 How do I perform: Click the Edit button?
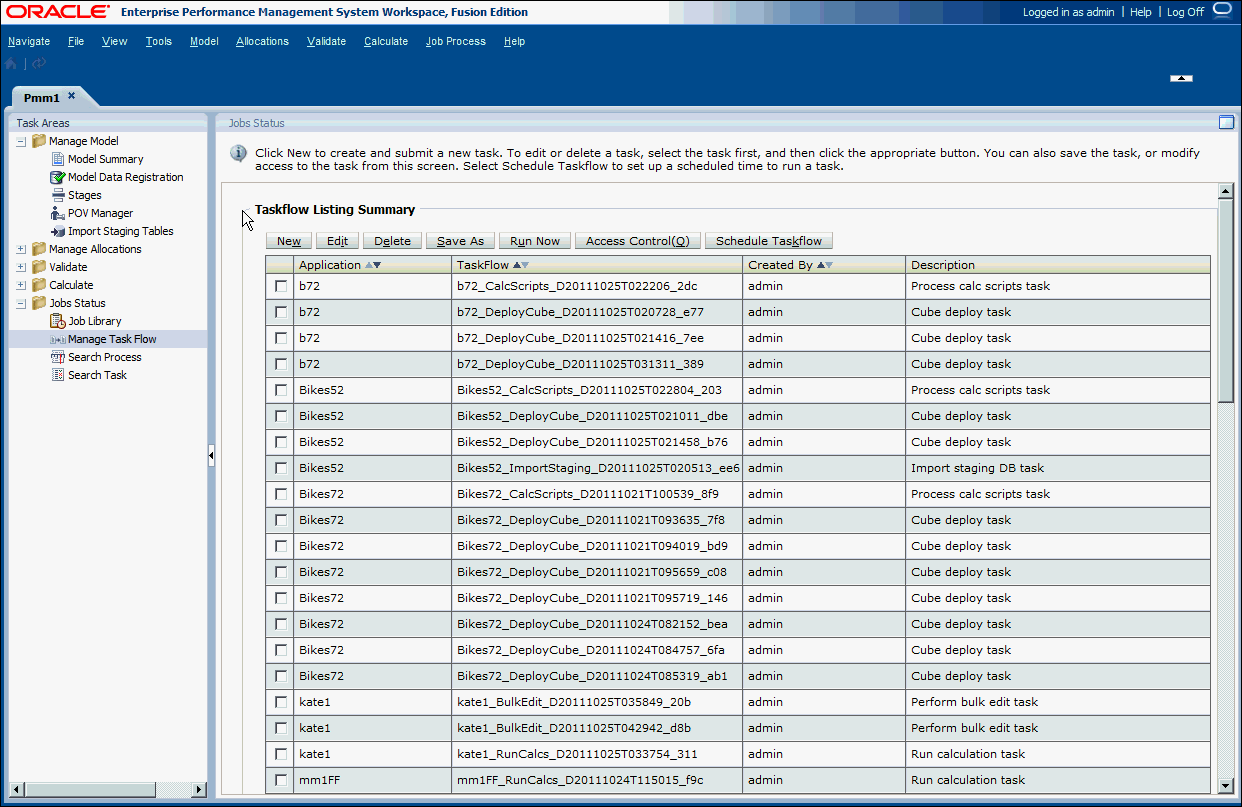click(x=338, y=241)
